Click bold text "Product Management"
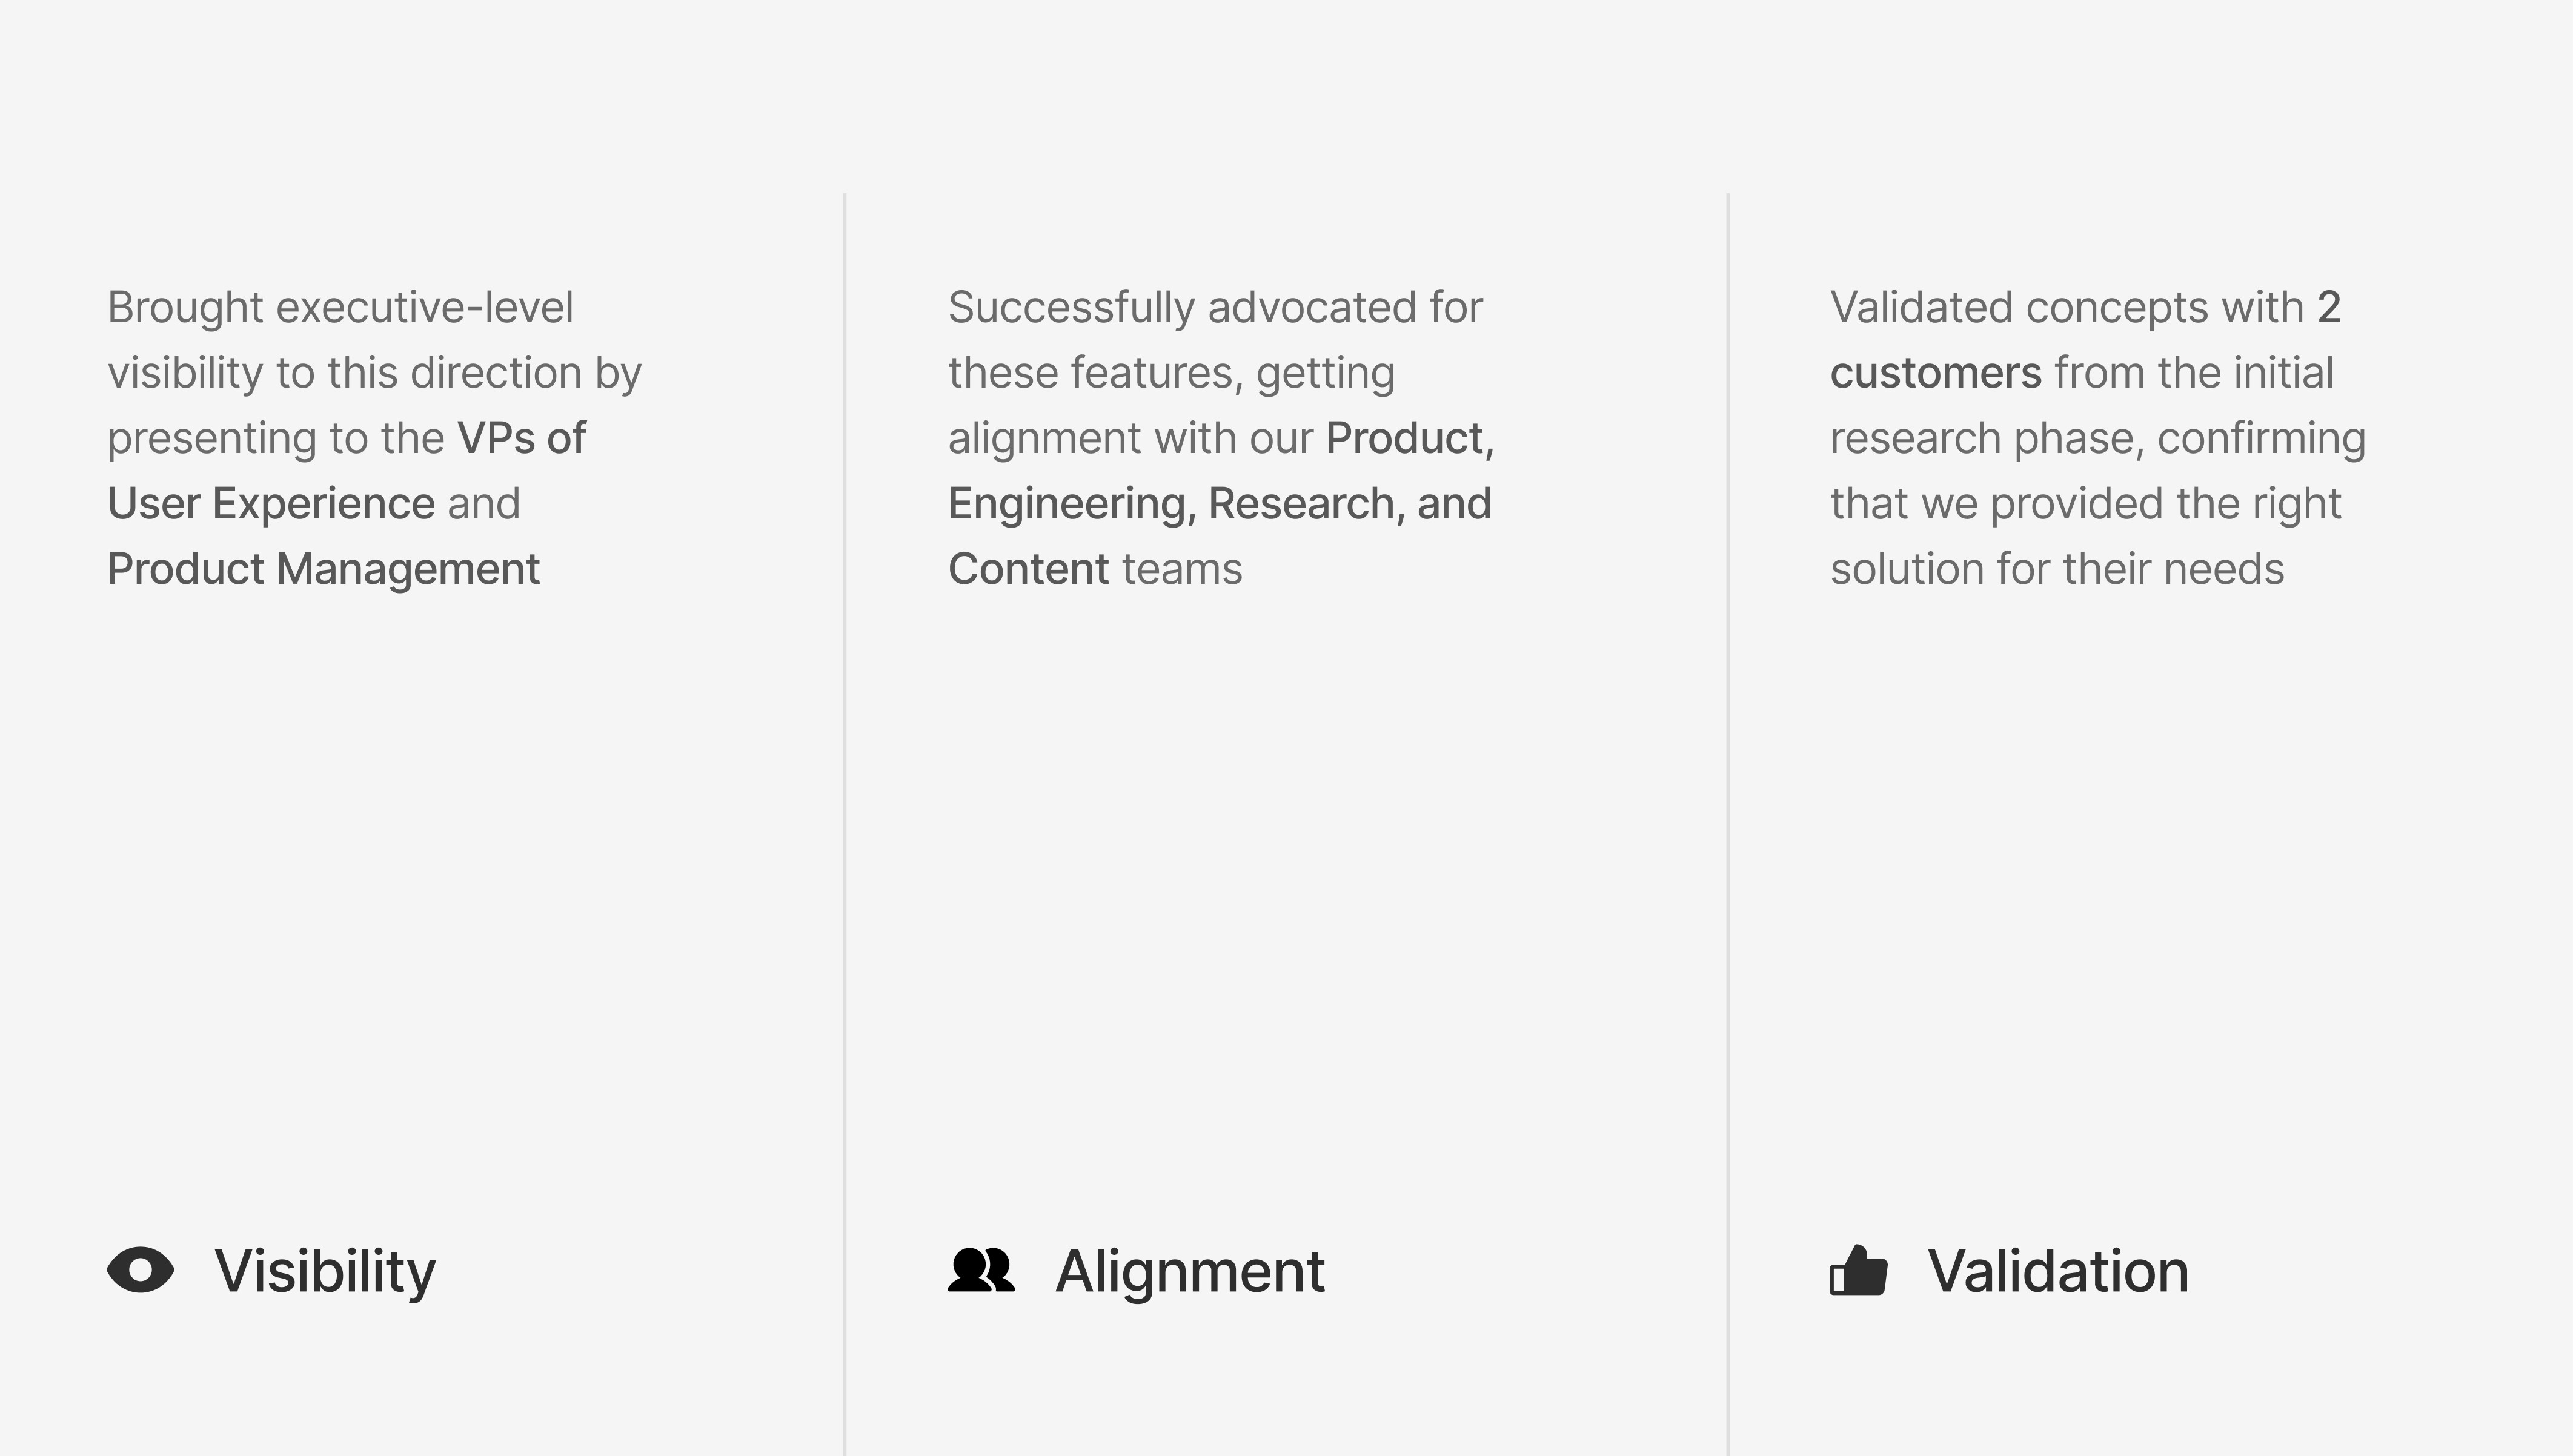 pyautogui.click(x=323, y=569)
